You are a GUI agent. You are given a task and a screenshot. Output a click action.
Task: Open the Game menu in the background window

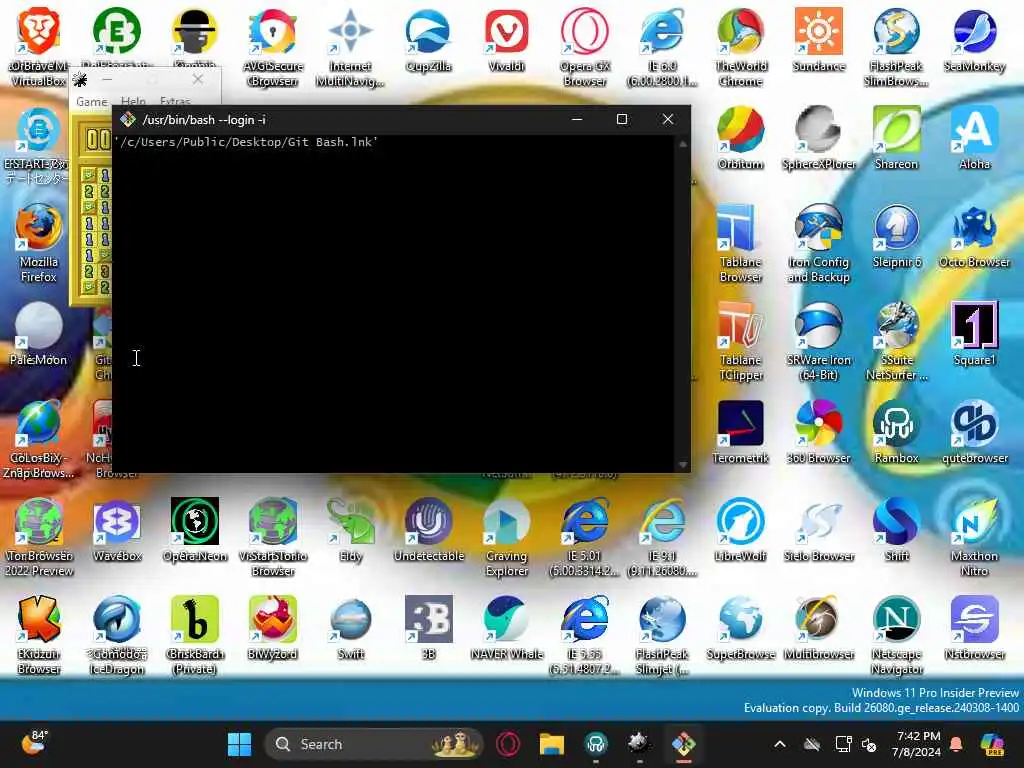click(91, 101)
